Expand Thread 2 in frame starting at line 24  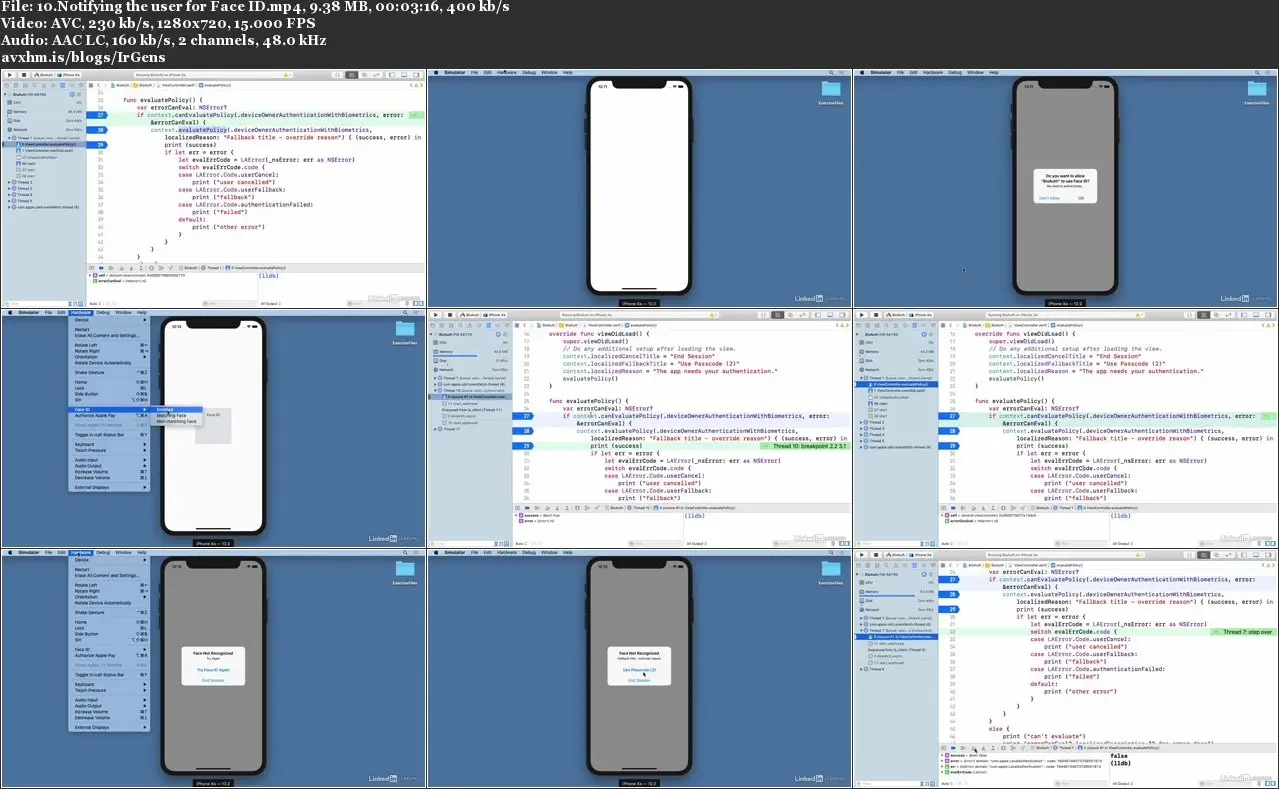click(x=9, y=182)
